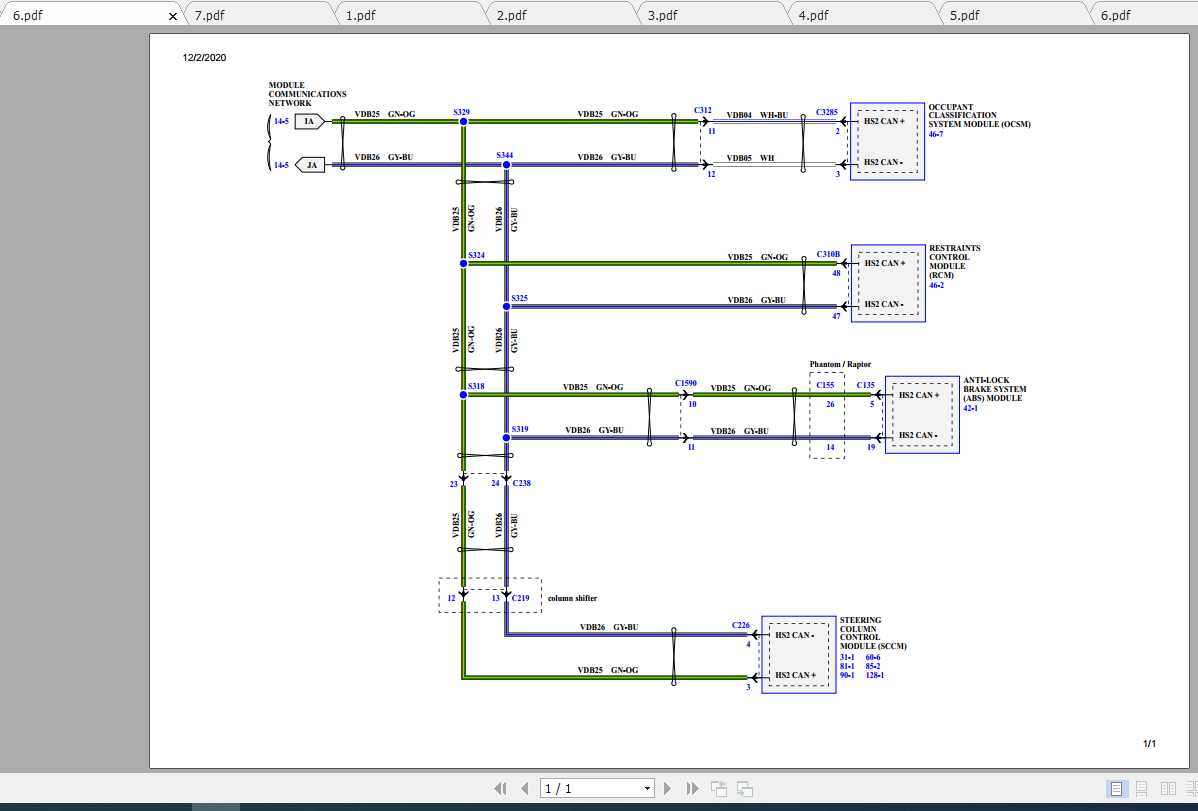Click the previous view icon
The image size is (1198, 811).
[719, 788]
